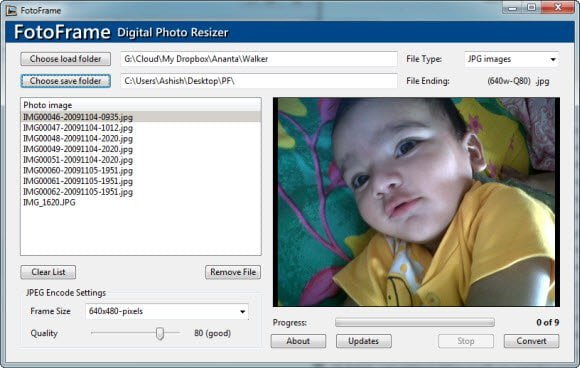580x368 pixels.
Task: Select IMG_1620.JPG in photo list
Action: pyautogui.click(x=49, y=203)
